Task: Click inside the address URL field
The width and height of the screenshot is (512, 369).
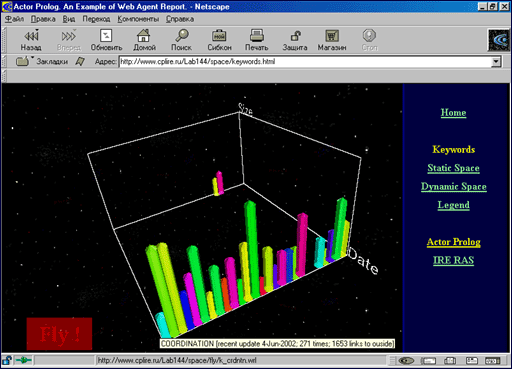Action: point(305,62)
